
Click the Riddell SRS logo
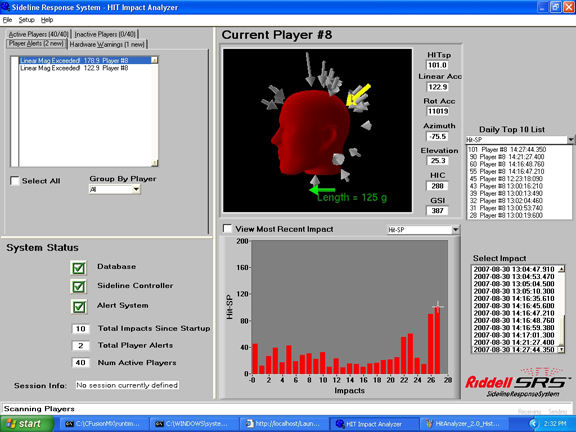point(517,382)
